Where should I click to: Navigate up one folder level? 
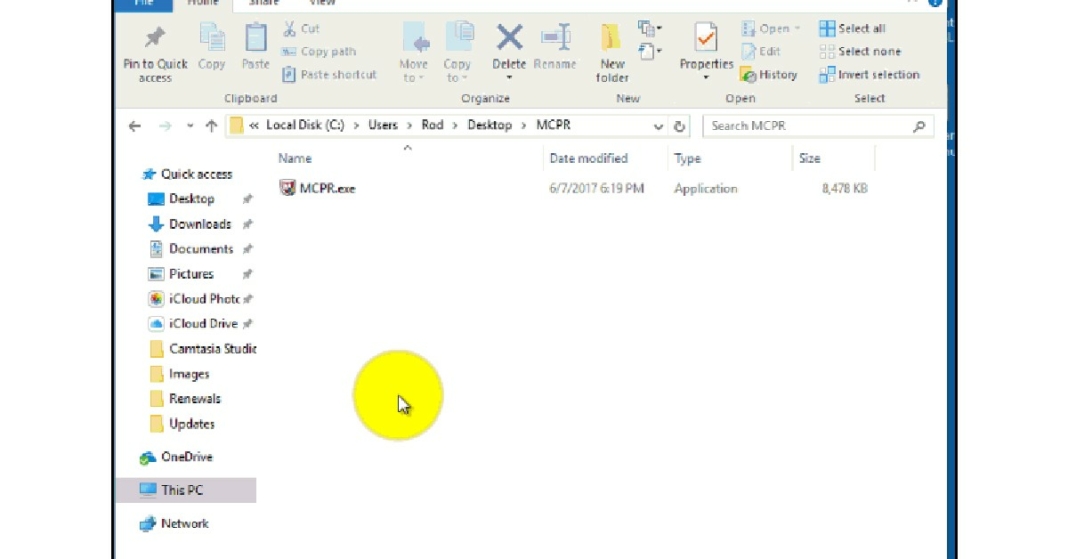pyautogui.click(x=211, y=126)
